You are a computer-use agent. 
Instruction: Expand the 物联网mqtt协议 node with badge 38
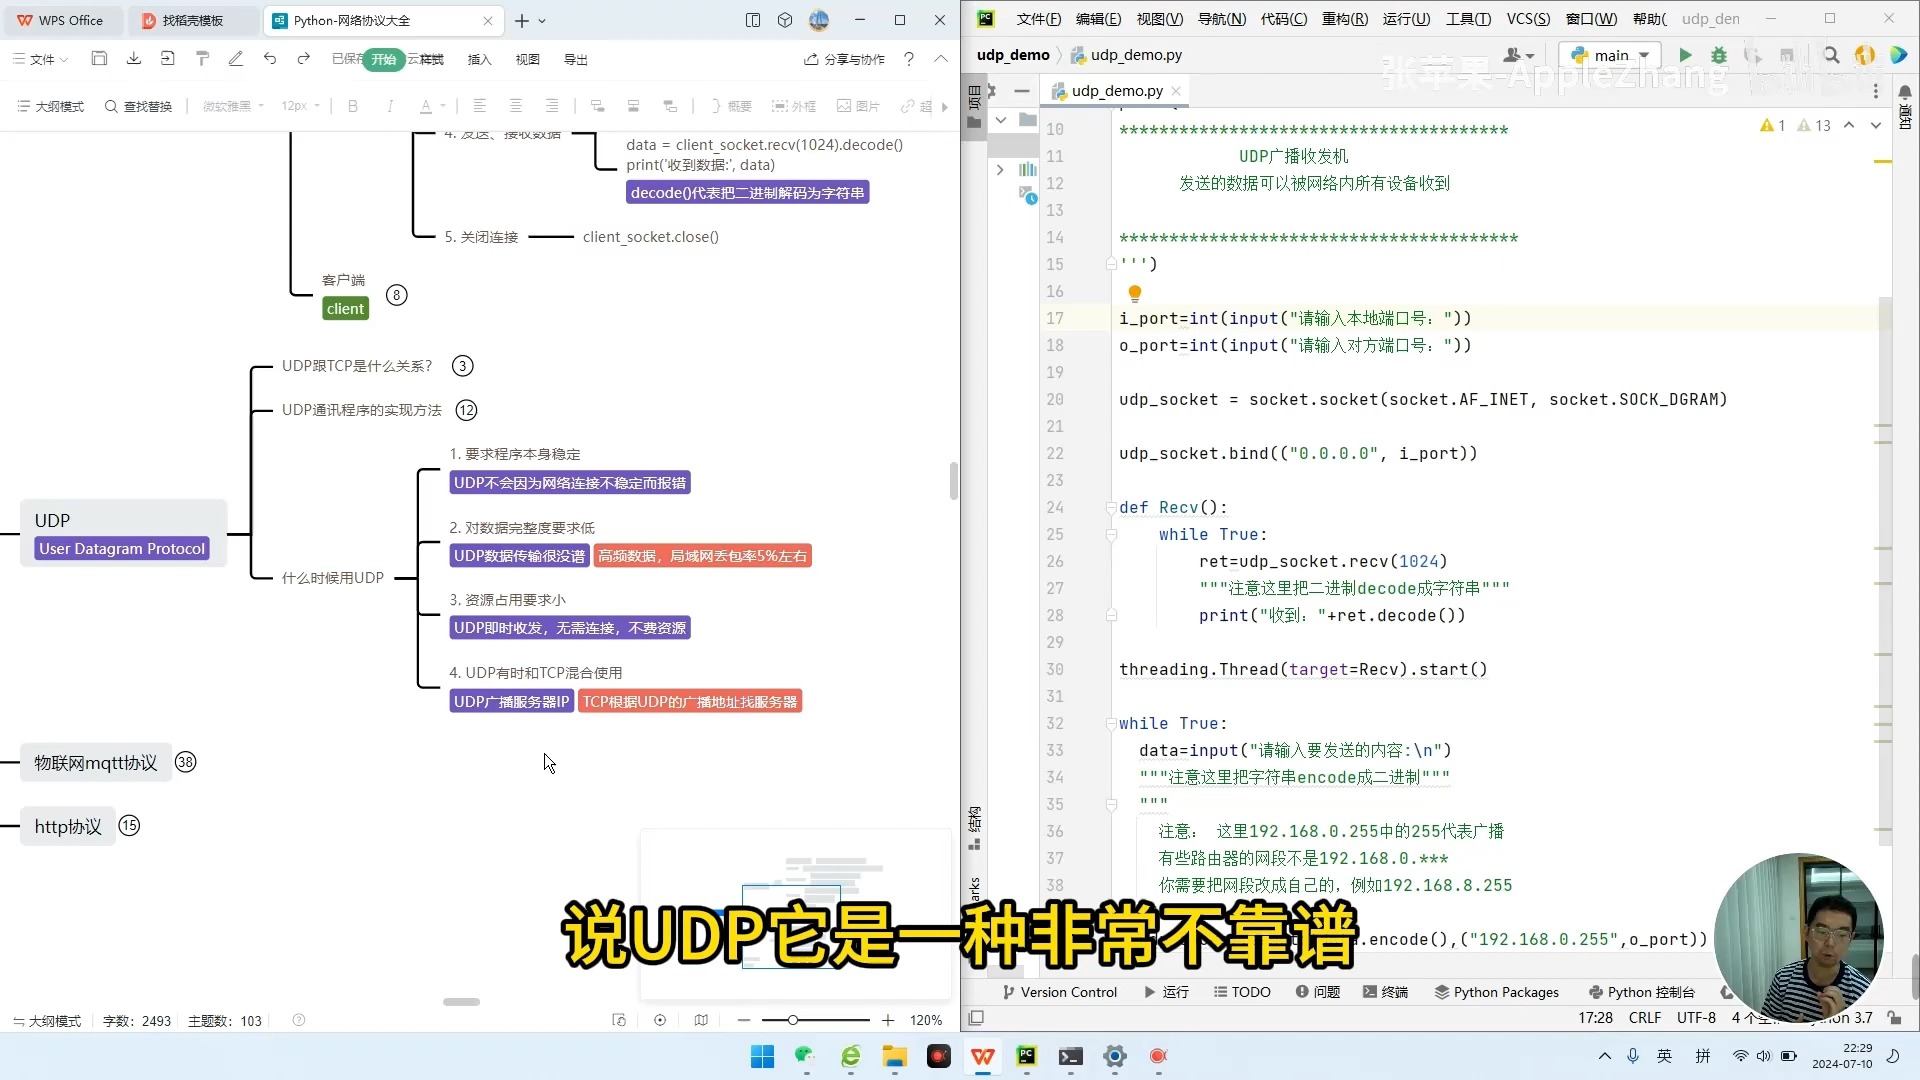186,762
